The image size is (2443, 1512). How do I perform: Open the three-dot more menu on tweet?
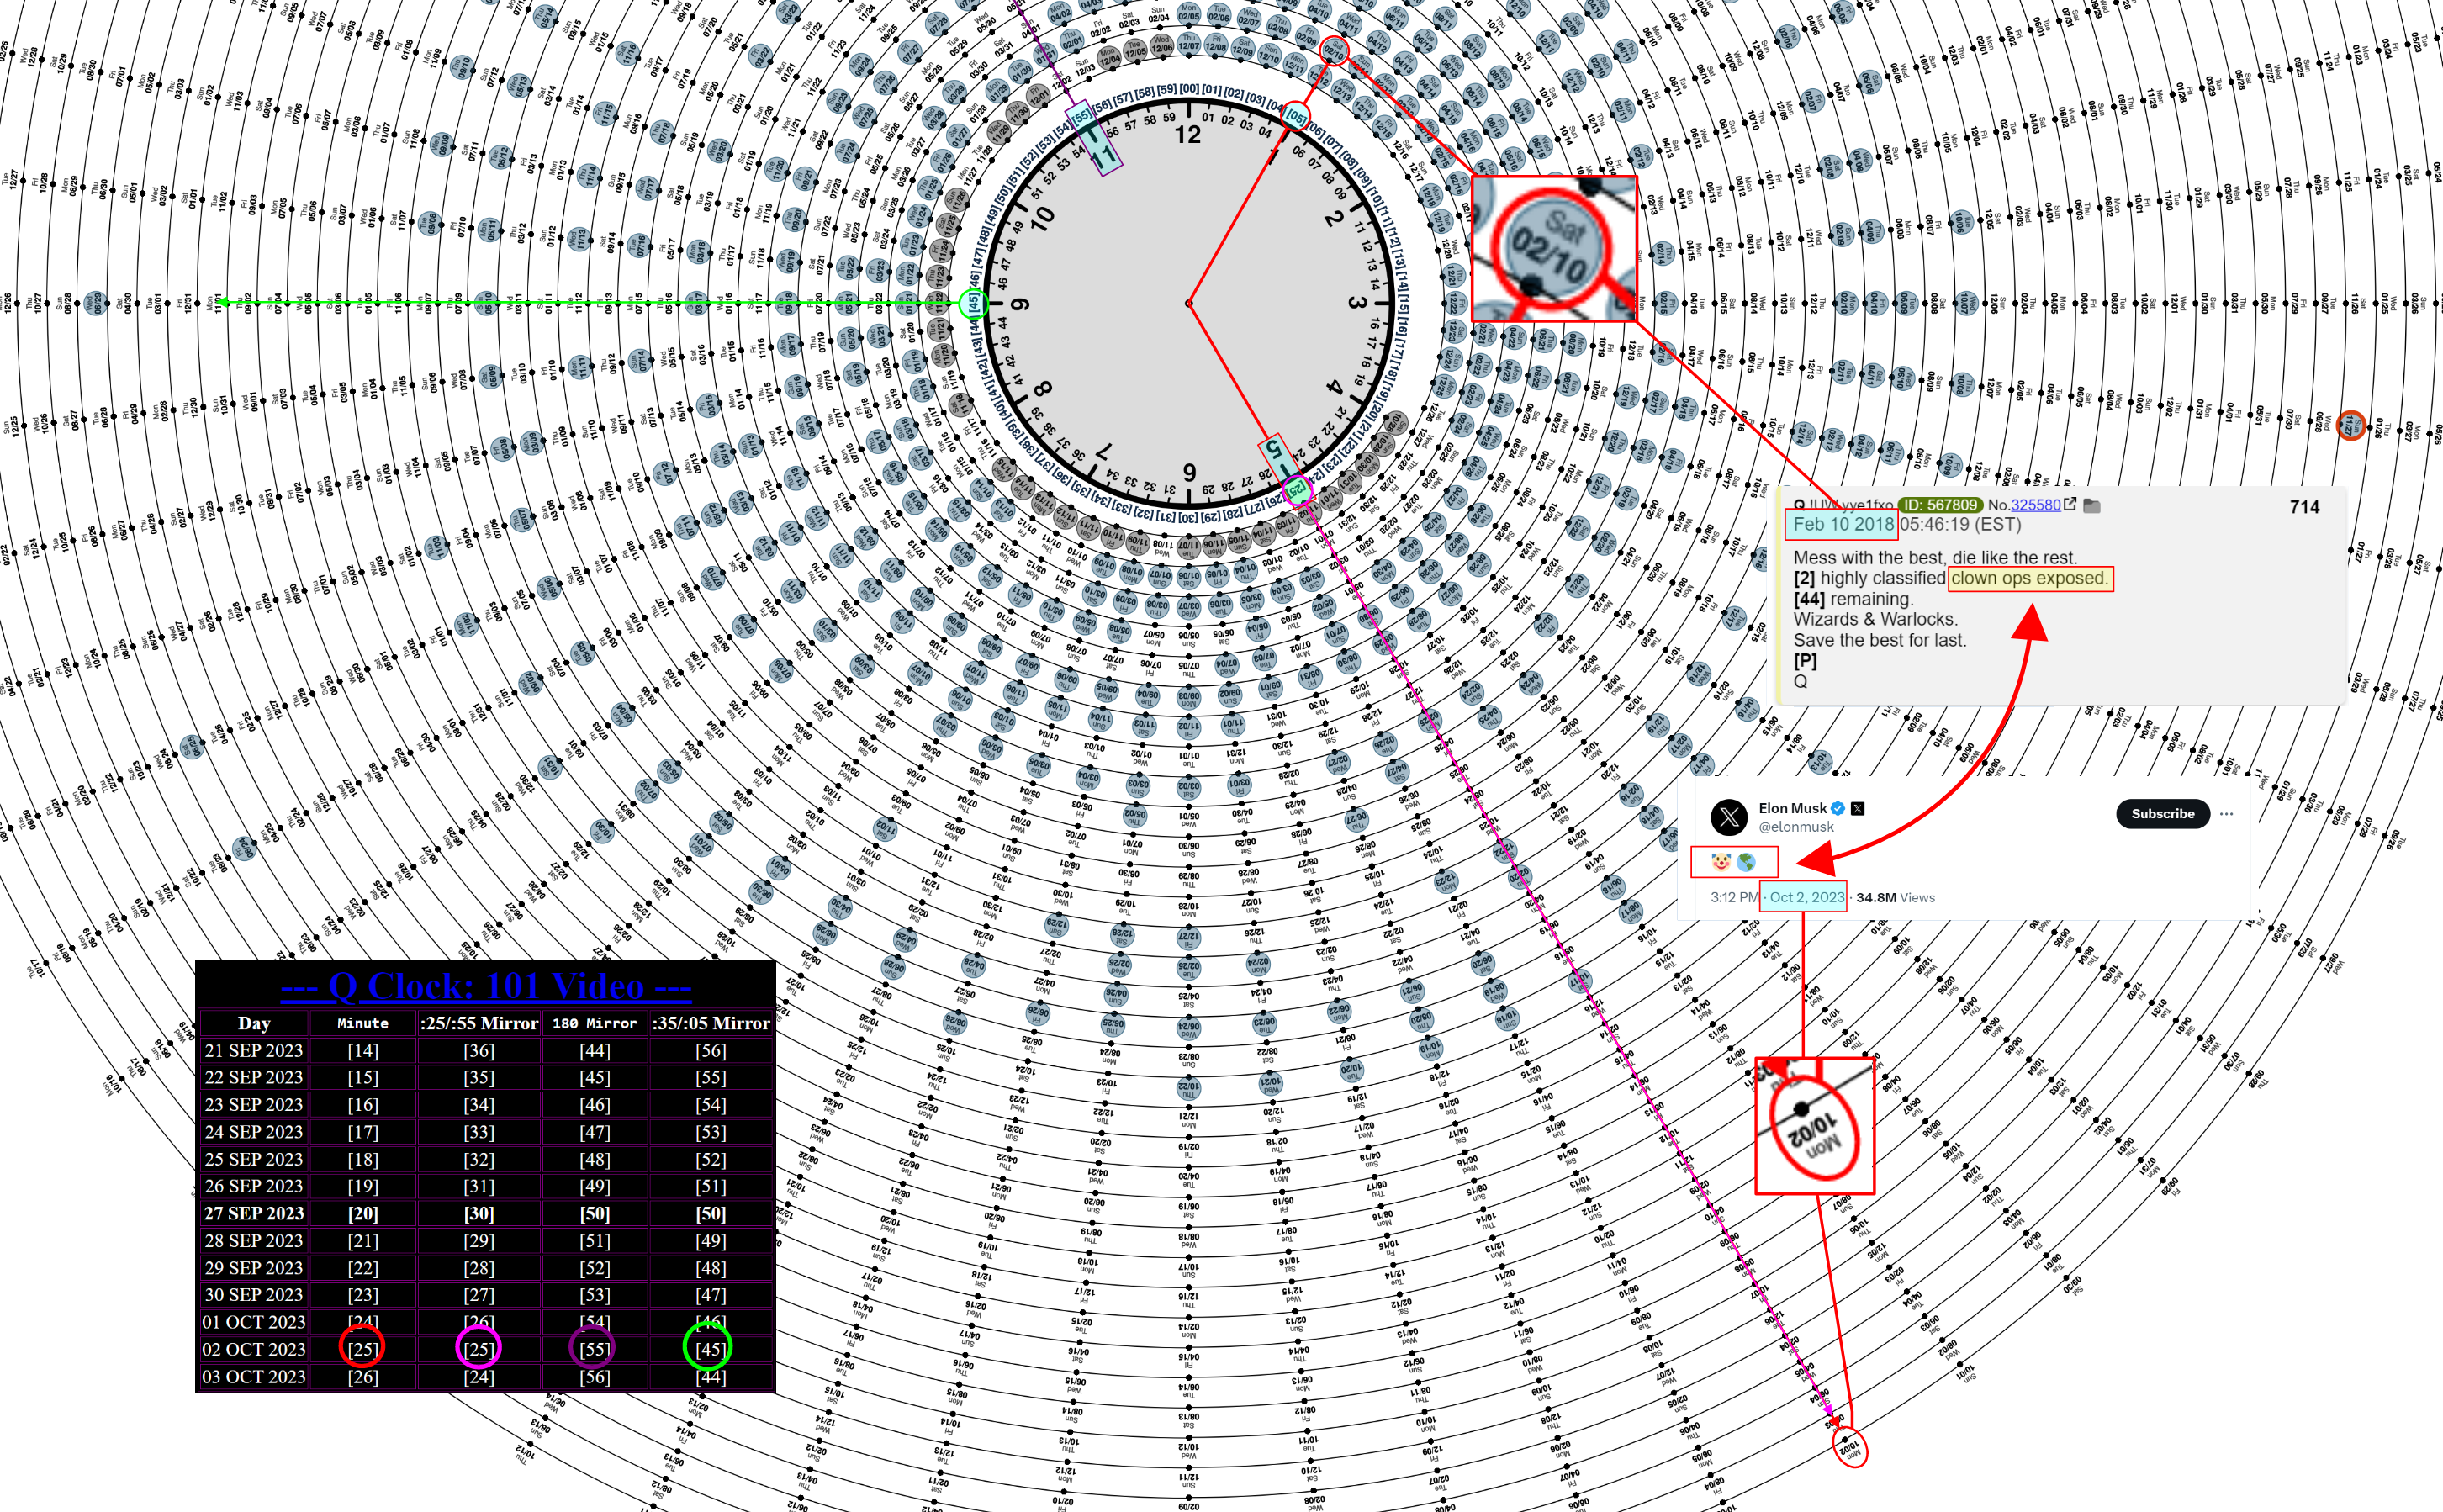pos(2226,814)
